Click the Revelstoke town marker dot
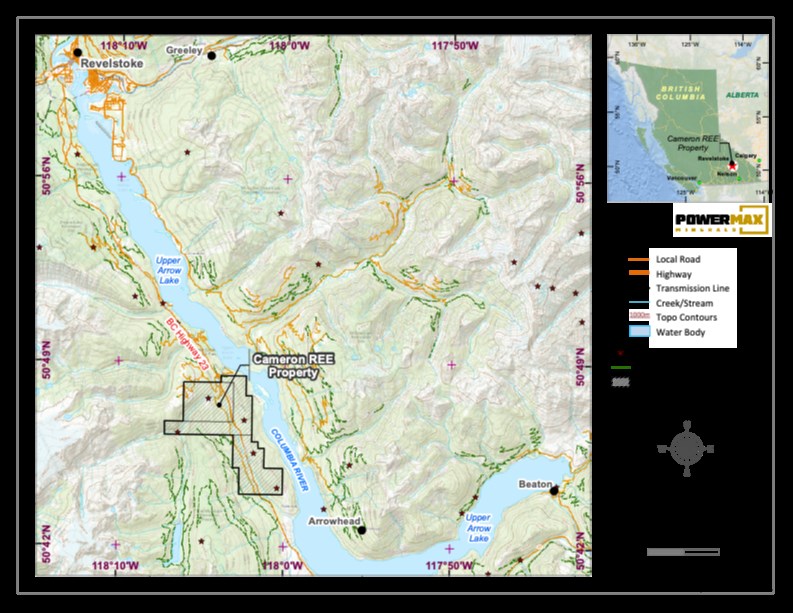Viewport: 793px width, 613px height. [x=77, y=52]
